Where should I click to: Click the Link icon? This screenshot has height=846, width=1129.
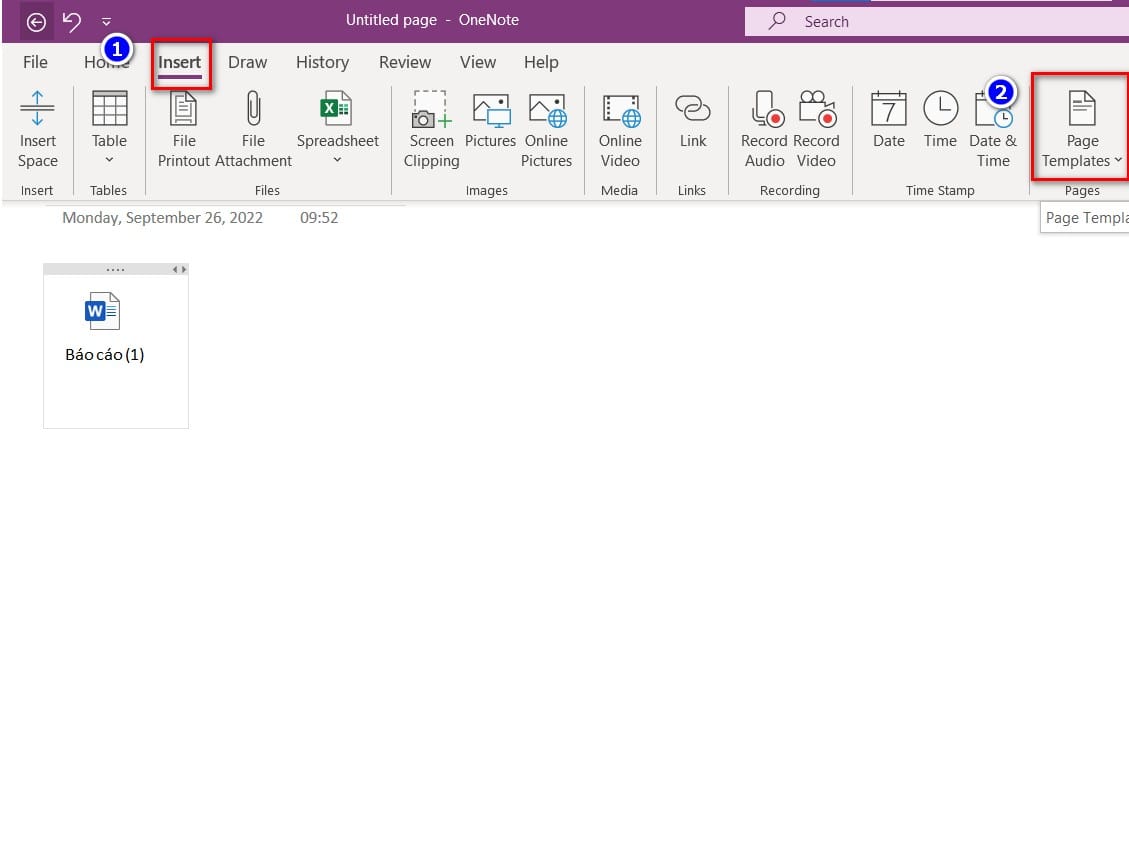click(692, 110)
